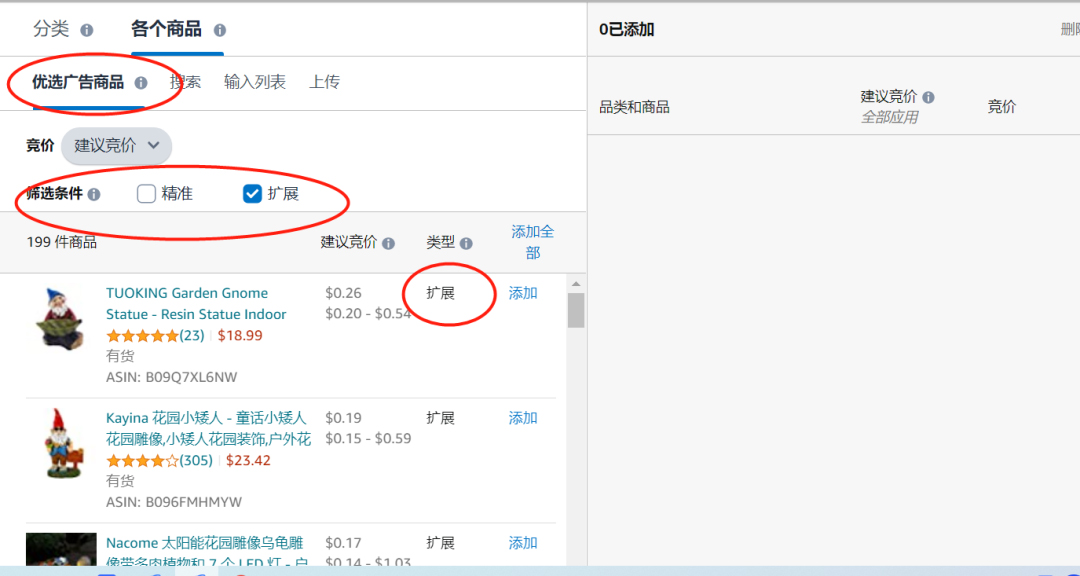Viewport: 1080px width, 576px height.
Task: Show info icon beside 建议竞价 in right panel
Action: 928,97
